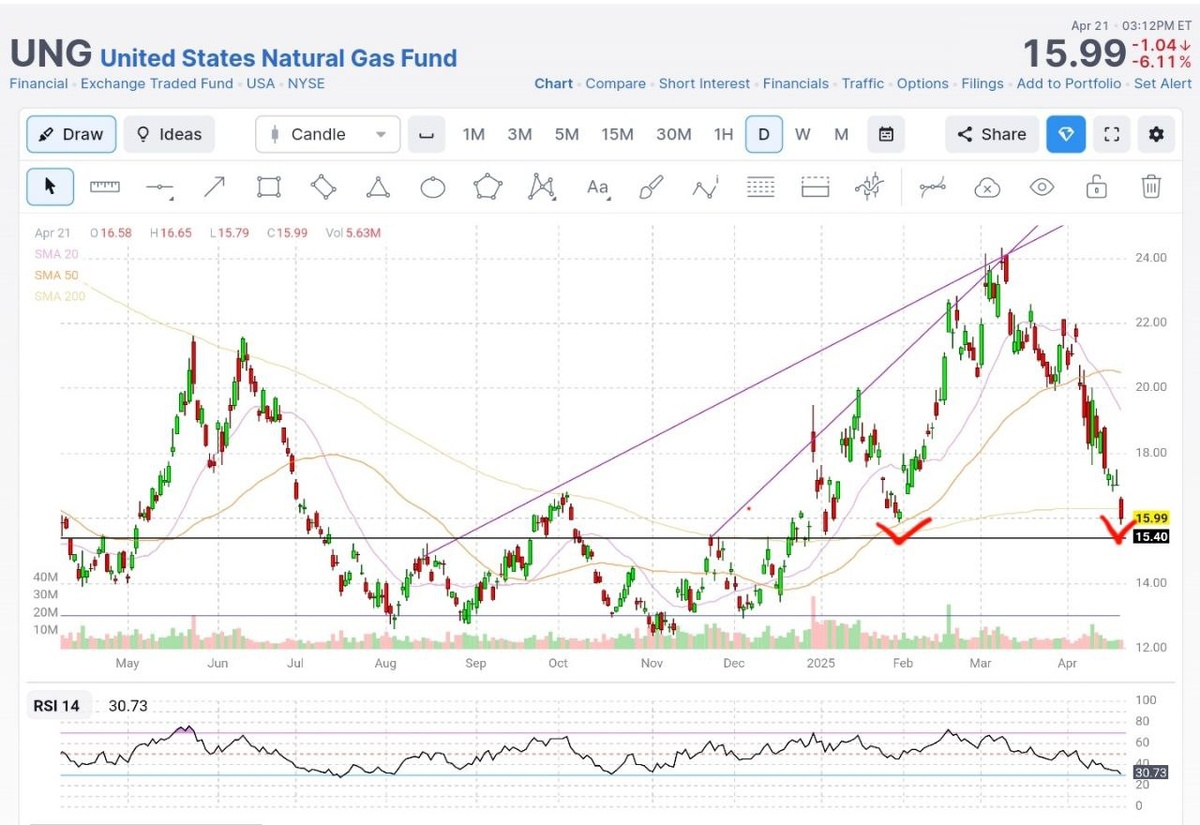Click Exchange Traded Fund link
The image size is (1200, 825).
point(157,84)
